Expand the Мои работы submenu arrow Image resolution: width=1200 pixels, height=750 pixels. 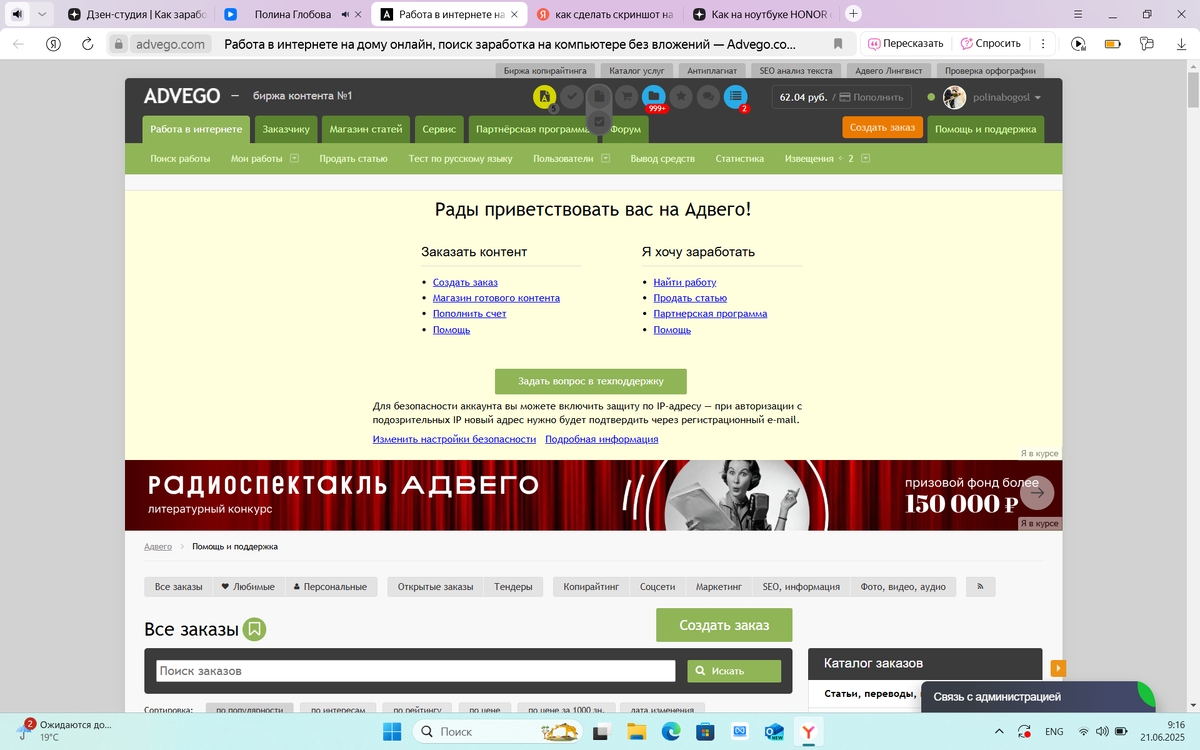[294, 158]
